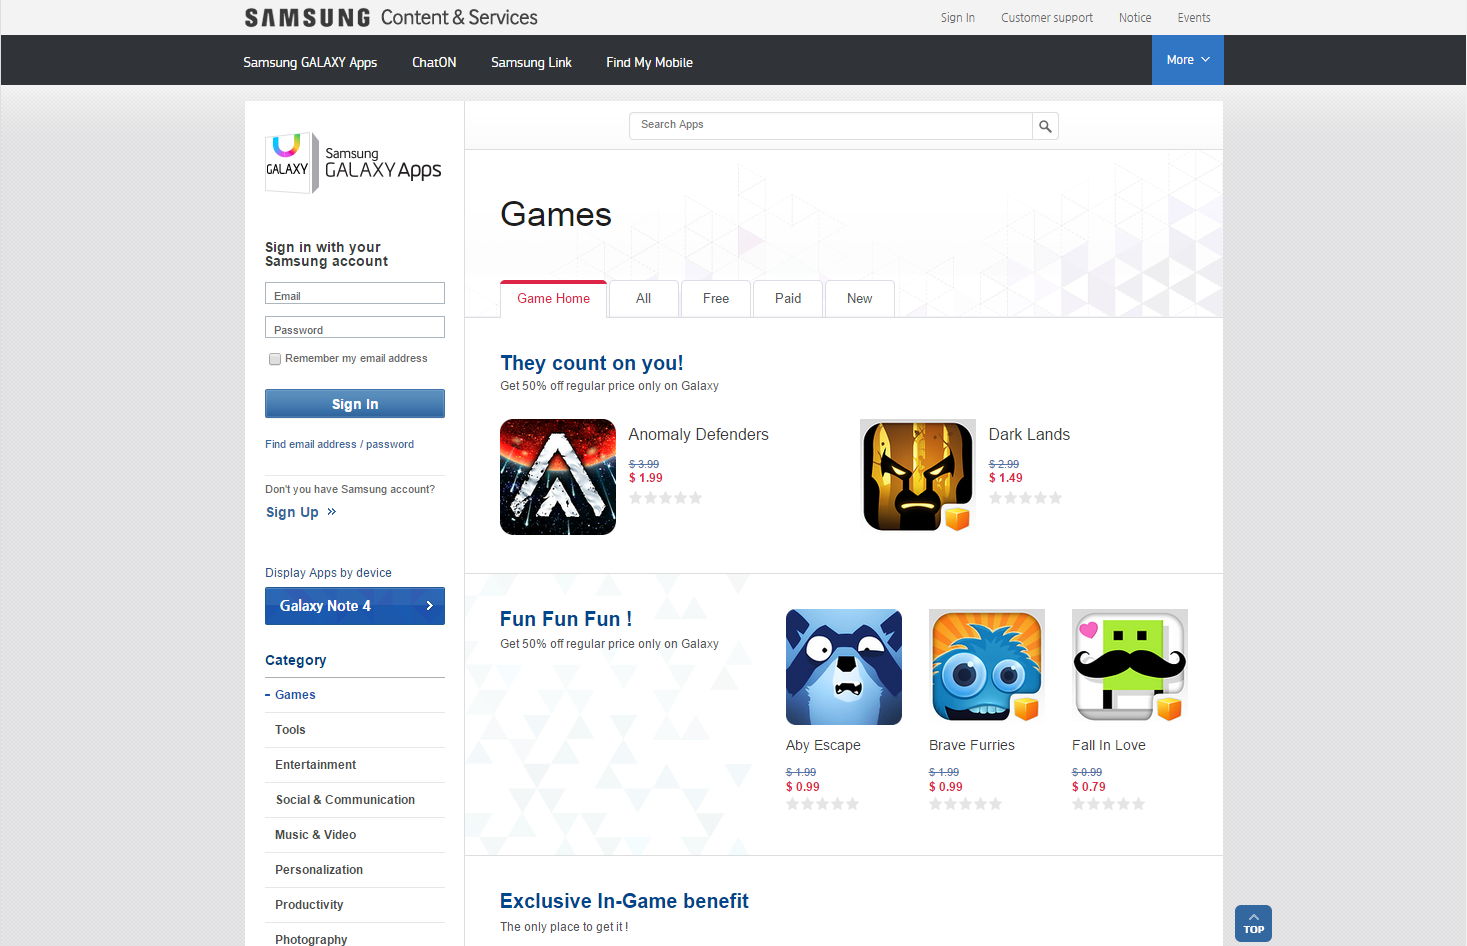Click the Anomaly Defenders title
Screen dimensions: 1467x946
pyautogui.click(x=698, y=435)
